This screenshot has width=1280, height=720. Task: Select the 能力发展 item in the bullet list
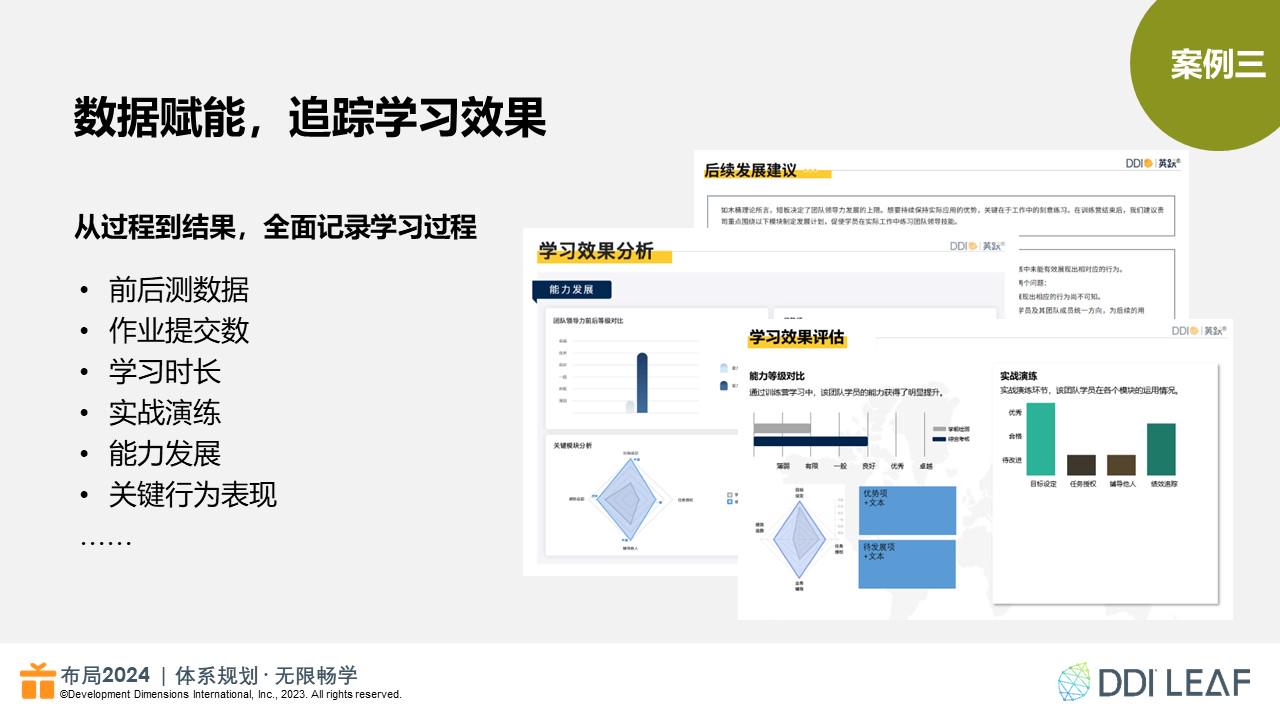coord(165,454)
